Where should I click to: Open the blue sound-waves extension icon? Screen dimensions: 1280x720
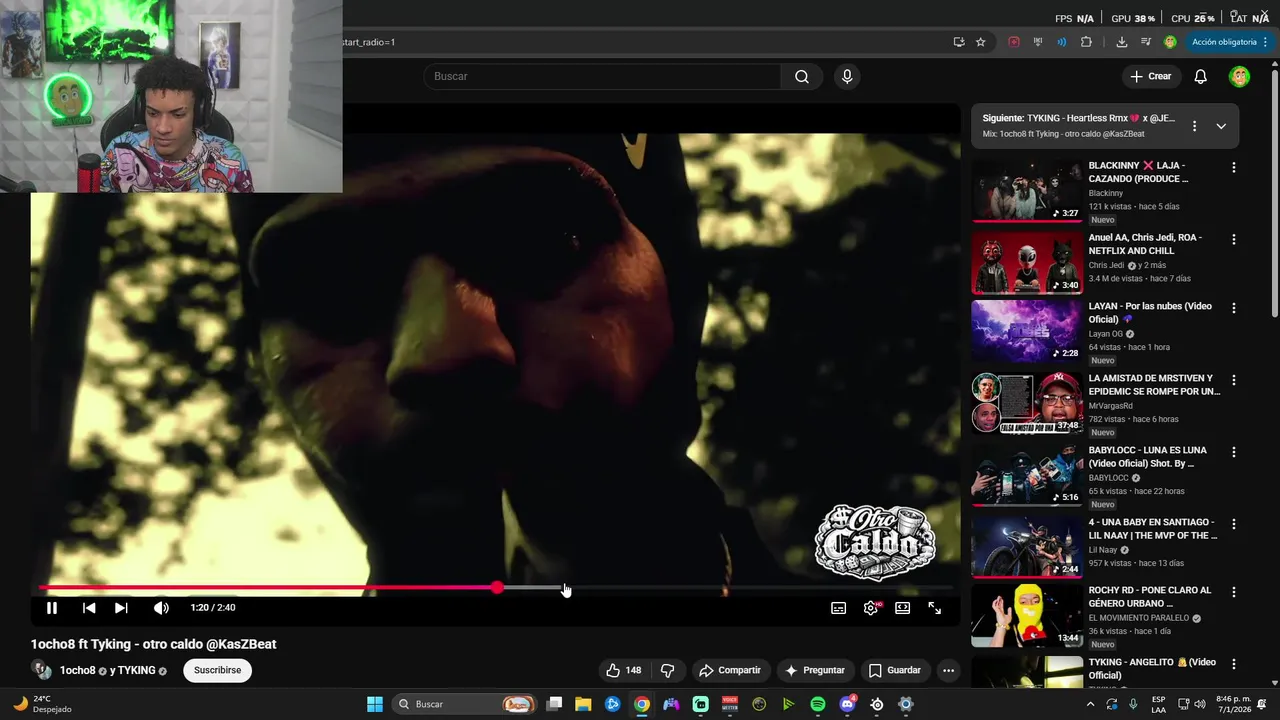[1062, 42]
